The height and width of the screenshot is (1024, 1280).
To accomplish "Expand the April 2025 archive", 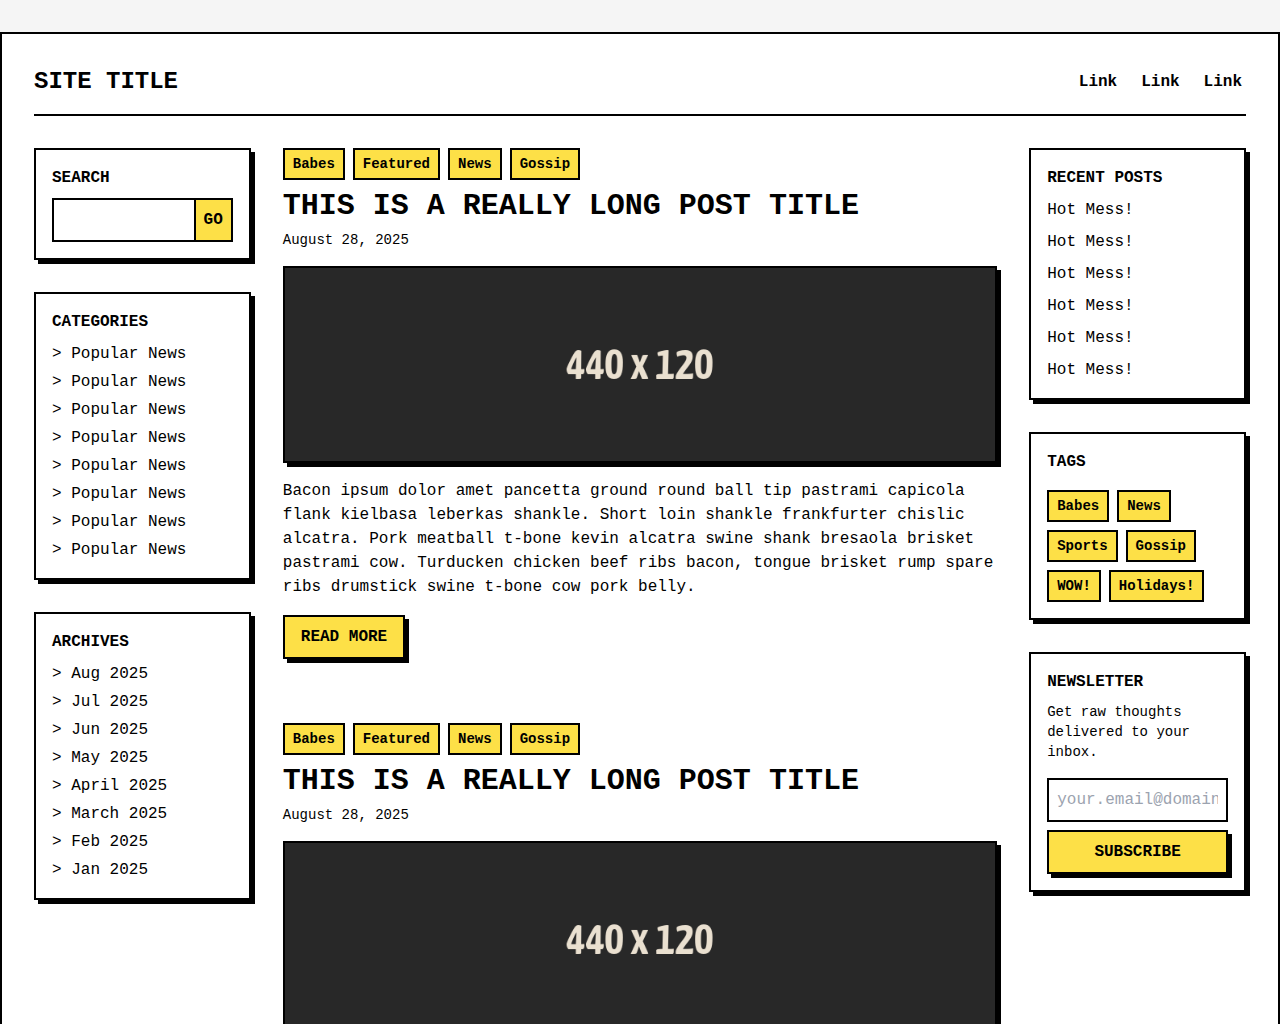I will click(x=119, y=784).
